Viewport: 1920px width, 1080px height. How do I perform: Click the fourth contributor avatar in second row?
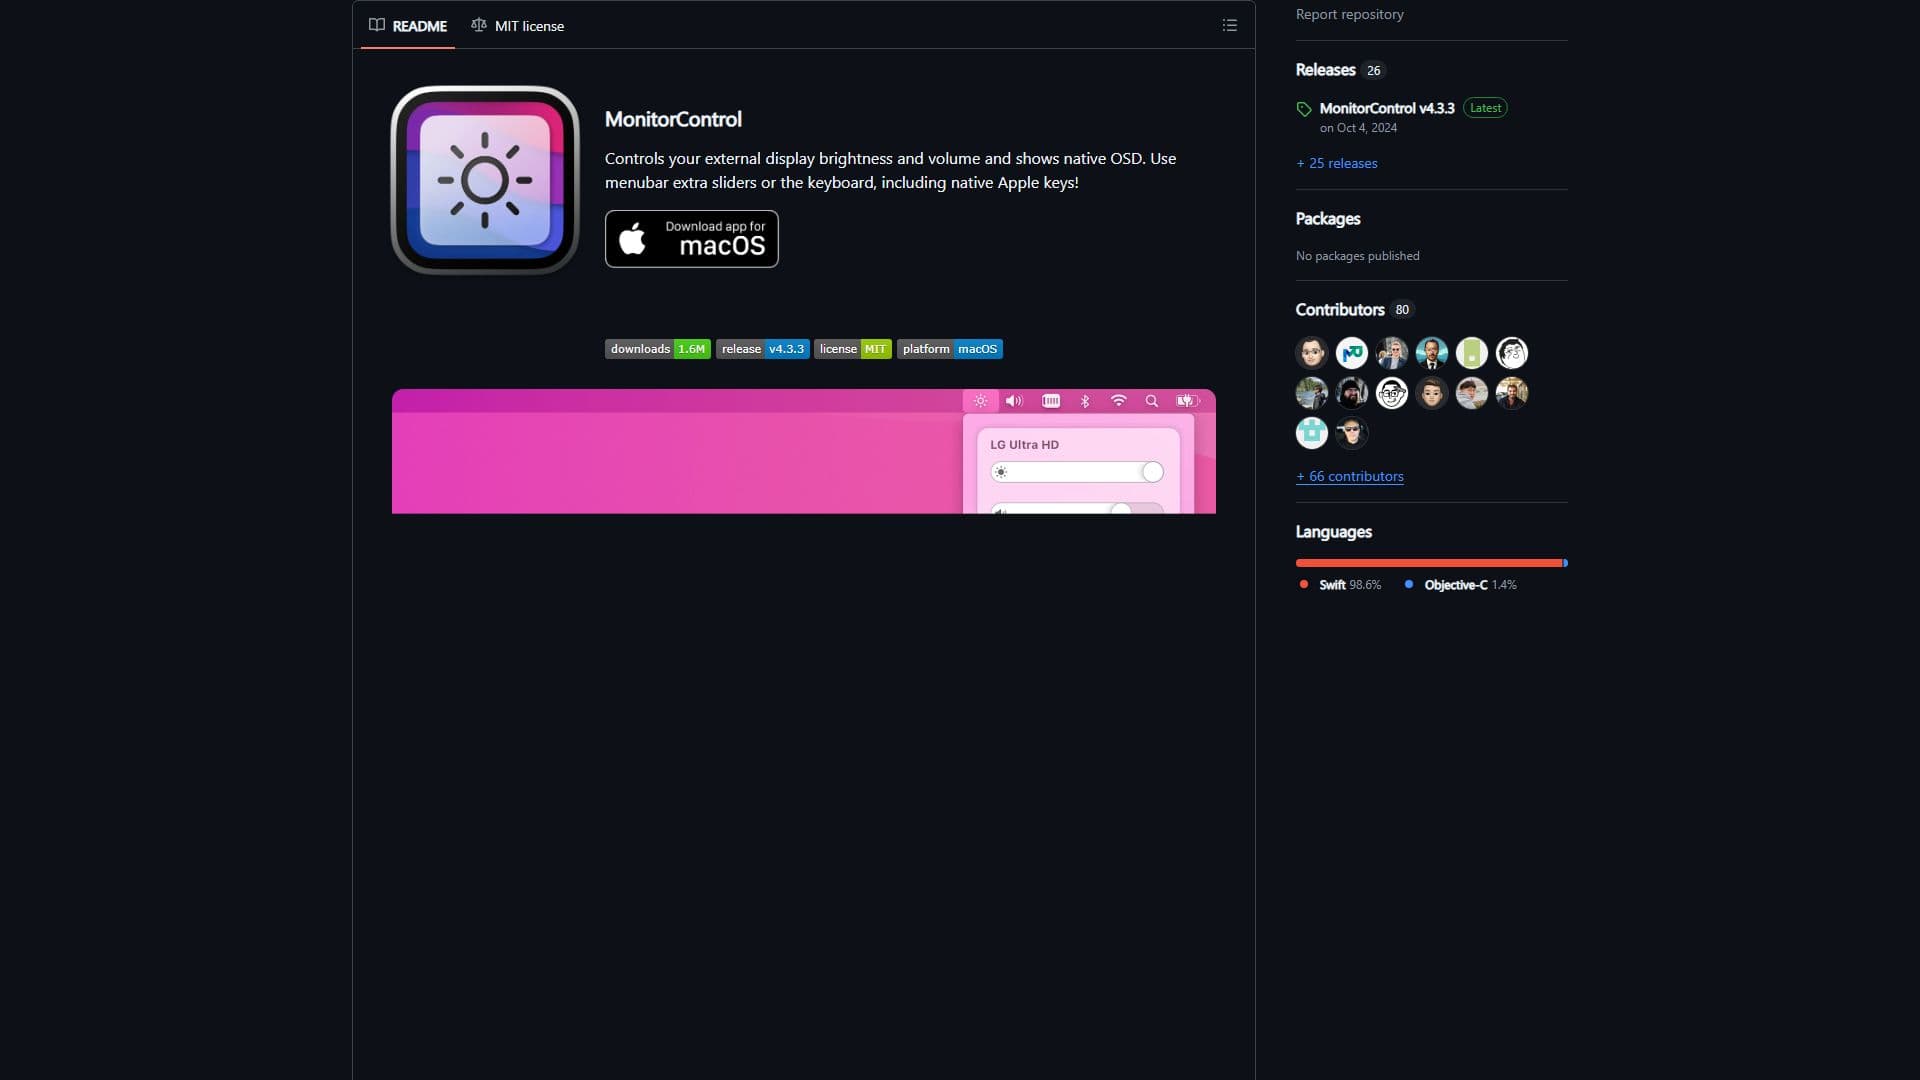point(1432,393)
